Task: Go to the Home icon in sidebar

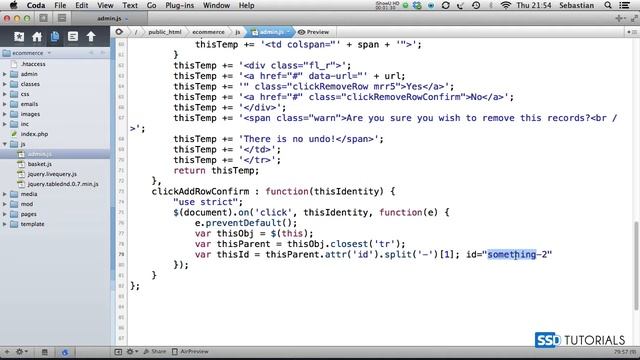Action: (37, 37)
